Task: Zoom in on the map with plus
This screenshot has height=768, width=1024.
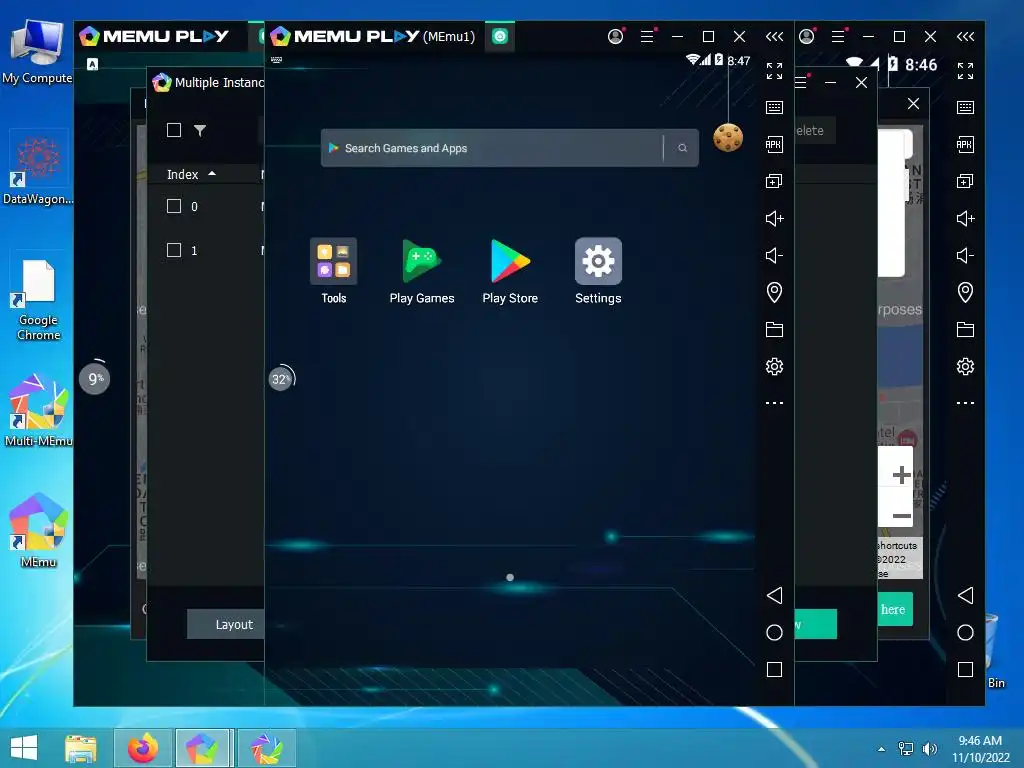Action: pyautogui.click(x=901, y=475)
